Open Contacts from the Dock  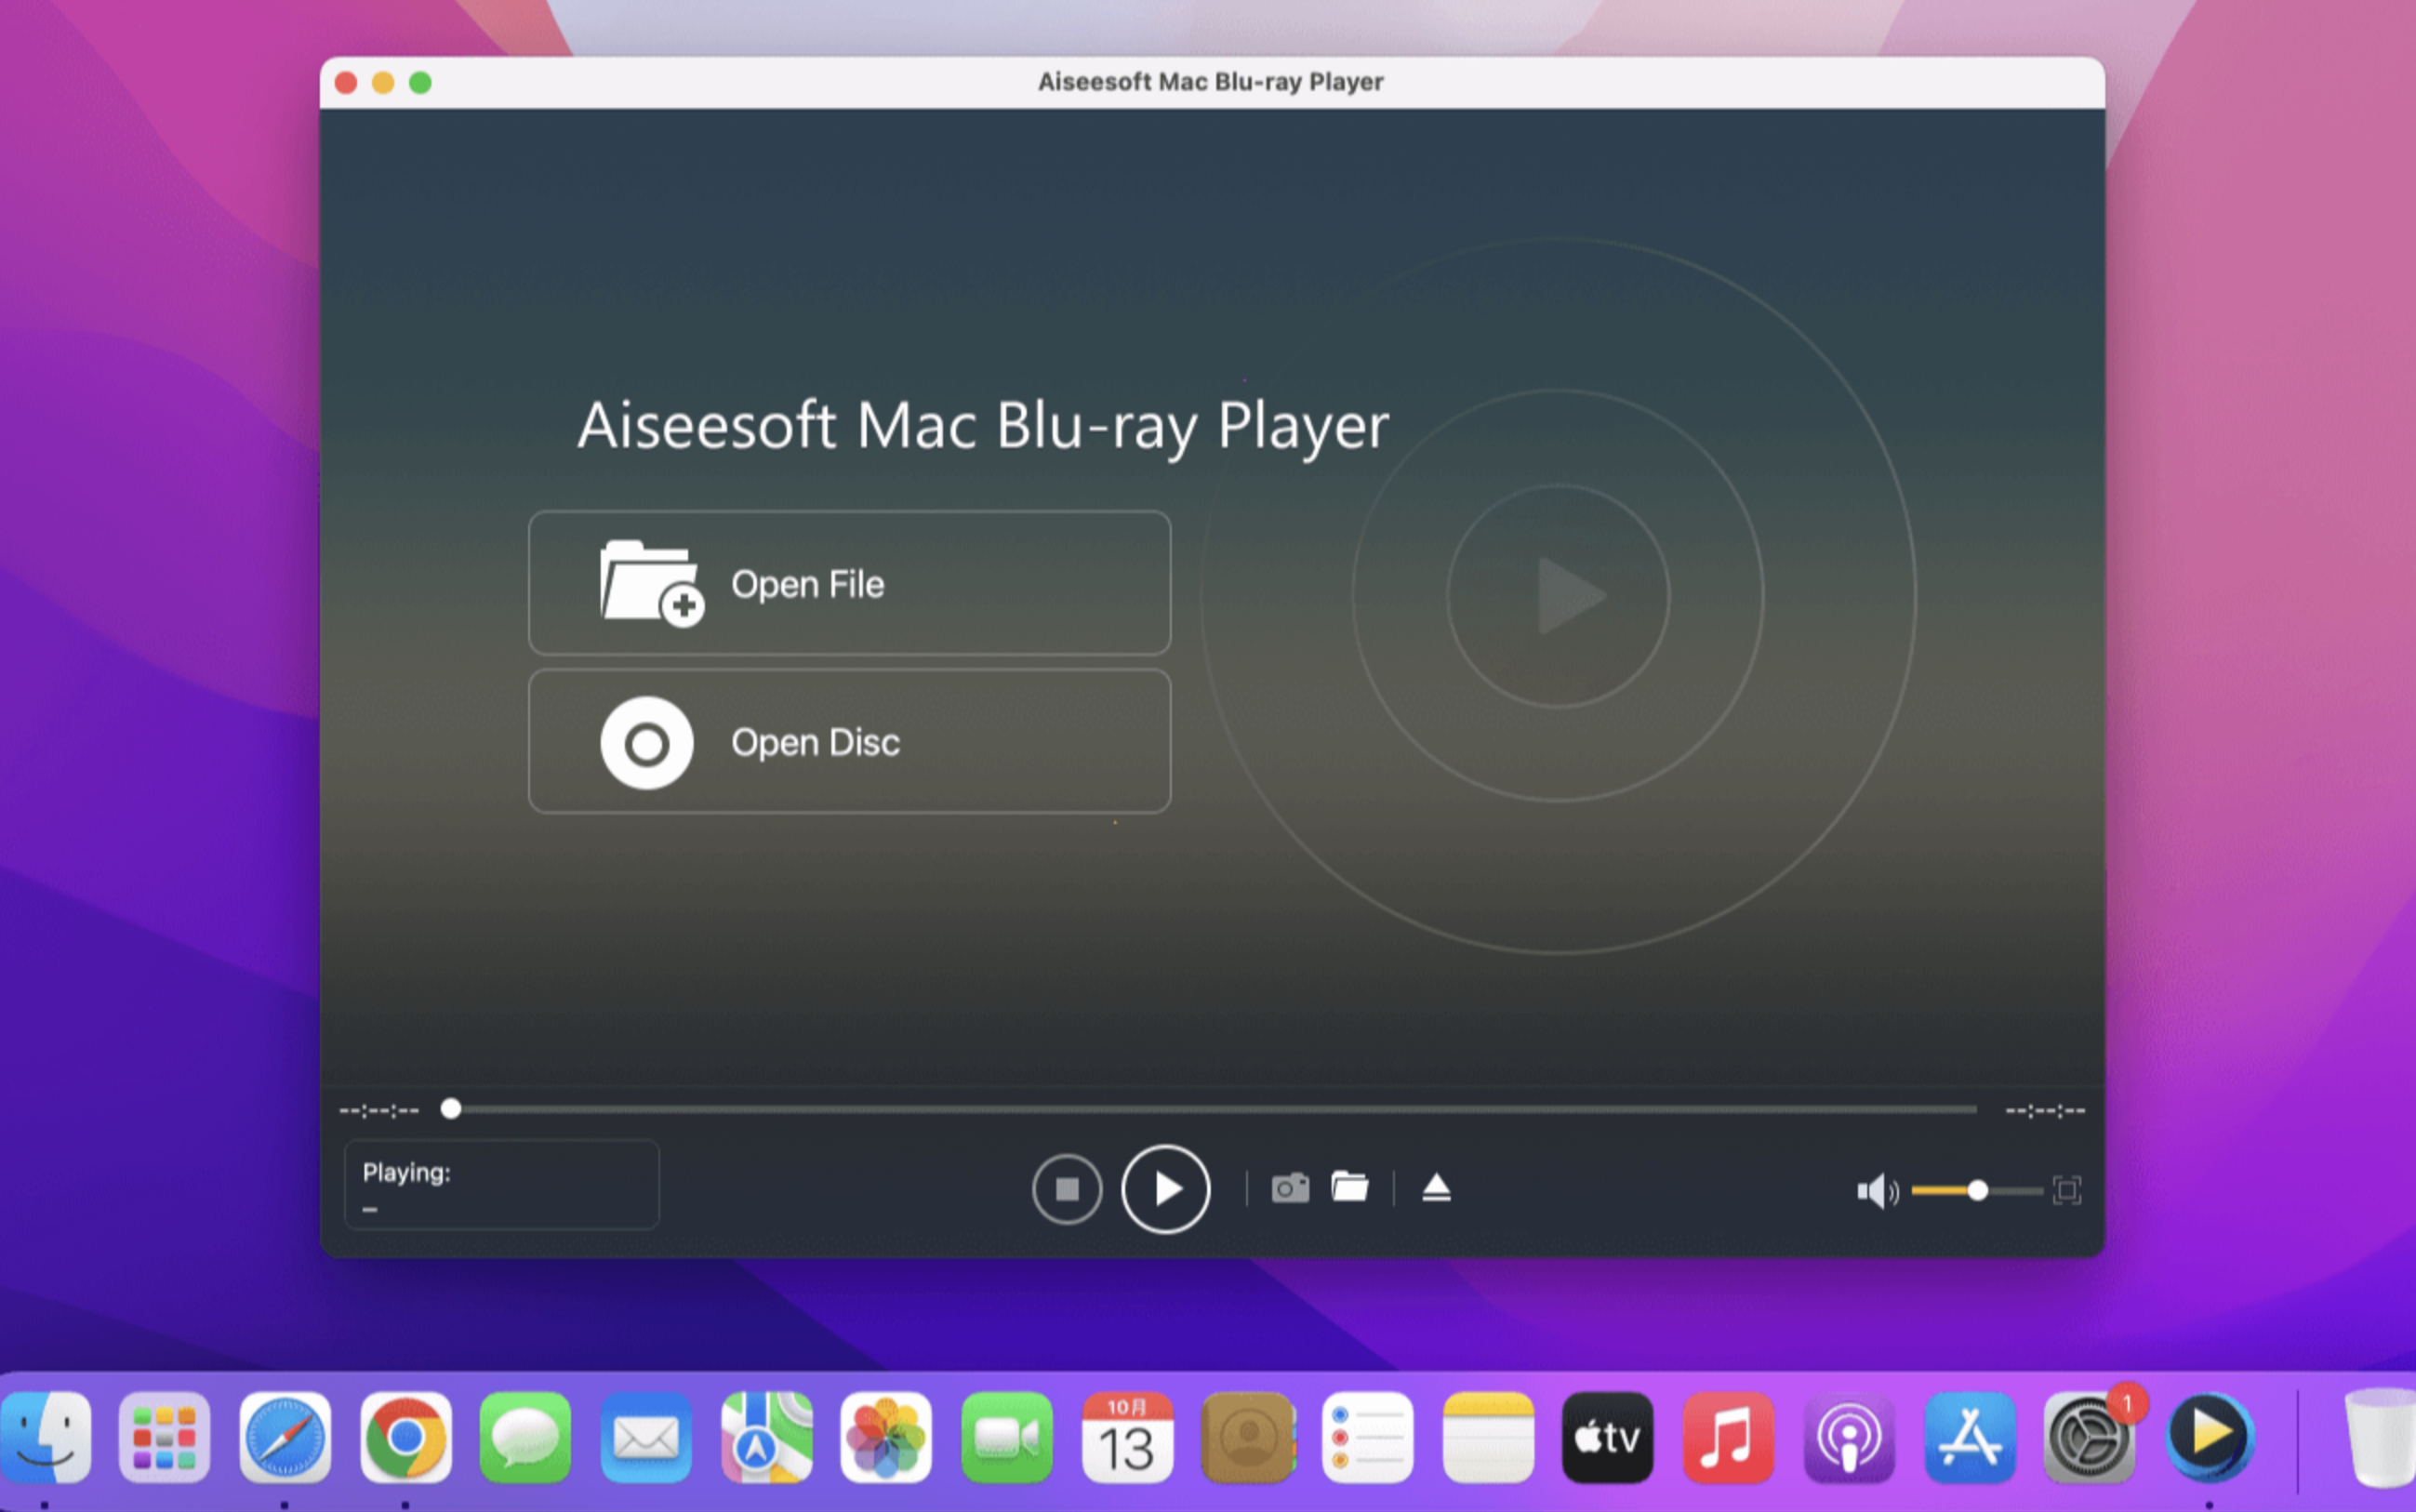click(x=1248, y=1438)
